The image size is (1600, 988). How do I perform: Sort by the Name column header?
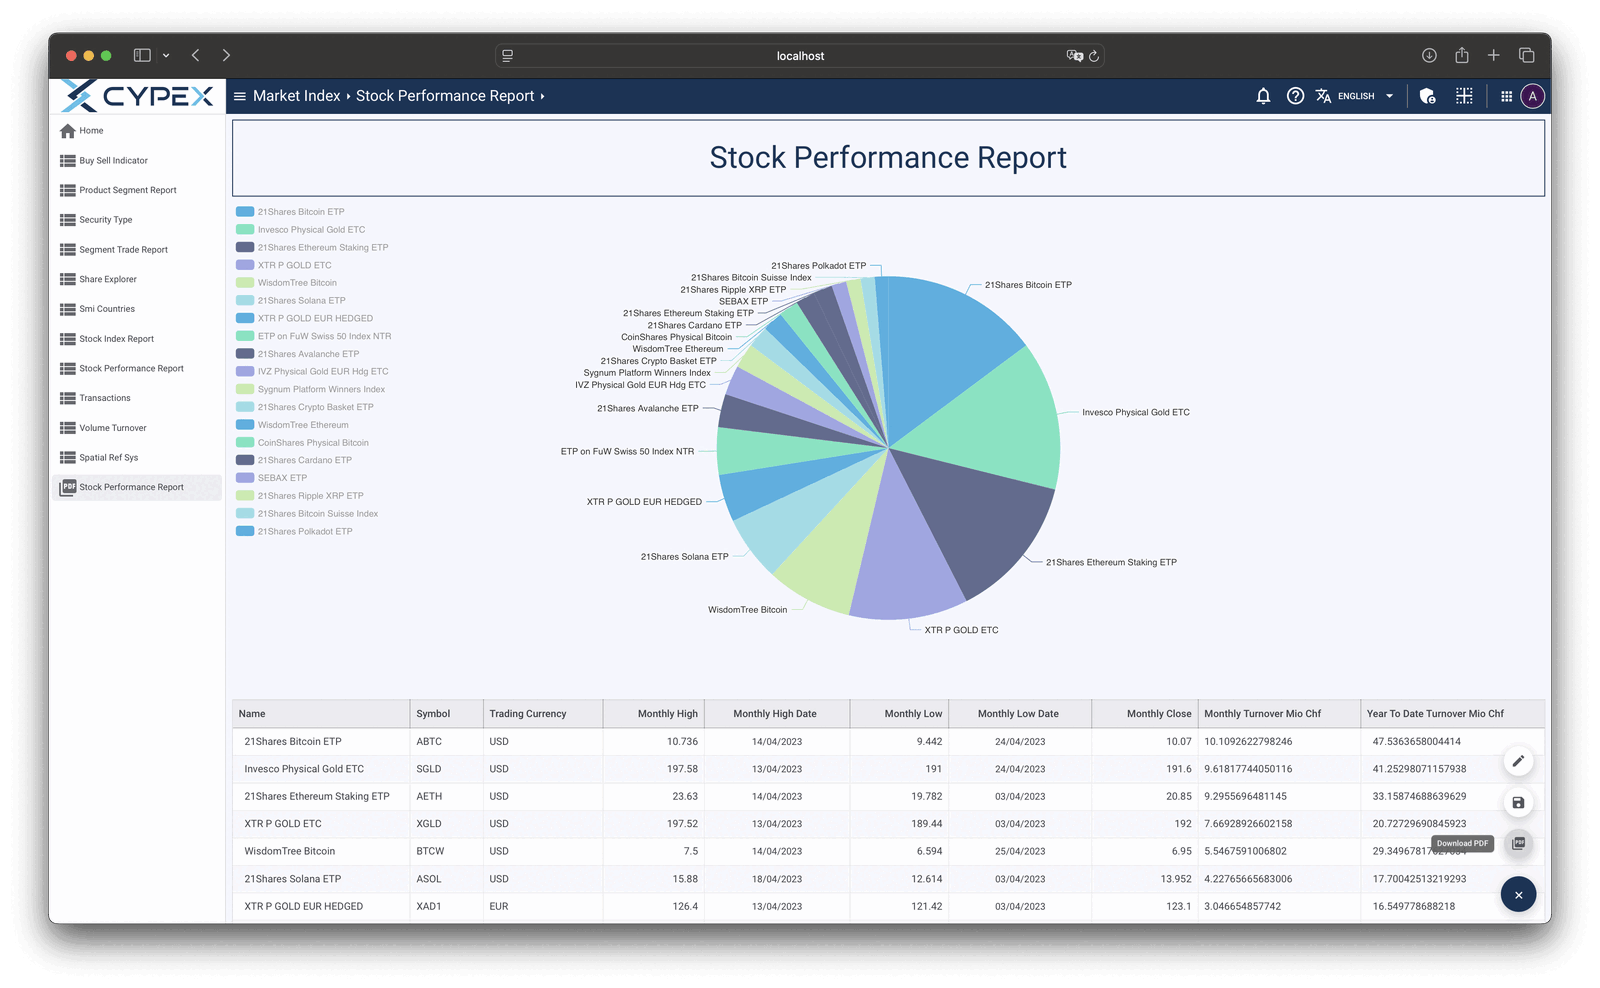(x=321, y=714)
